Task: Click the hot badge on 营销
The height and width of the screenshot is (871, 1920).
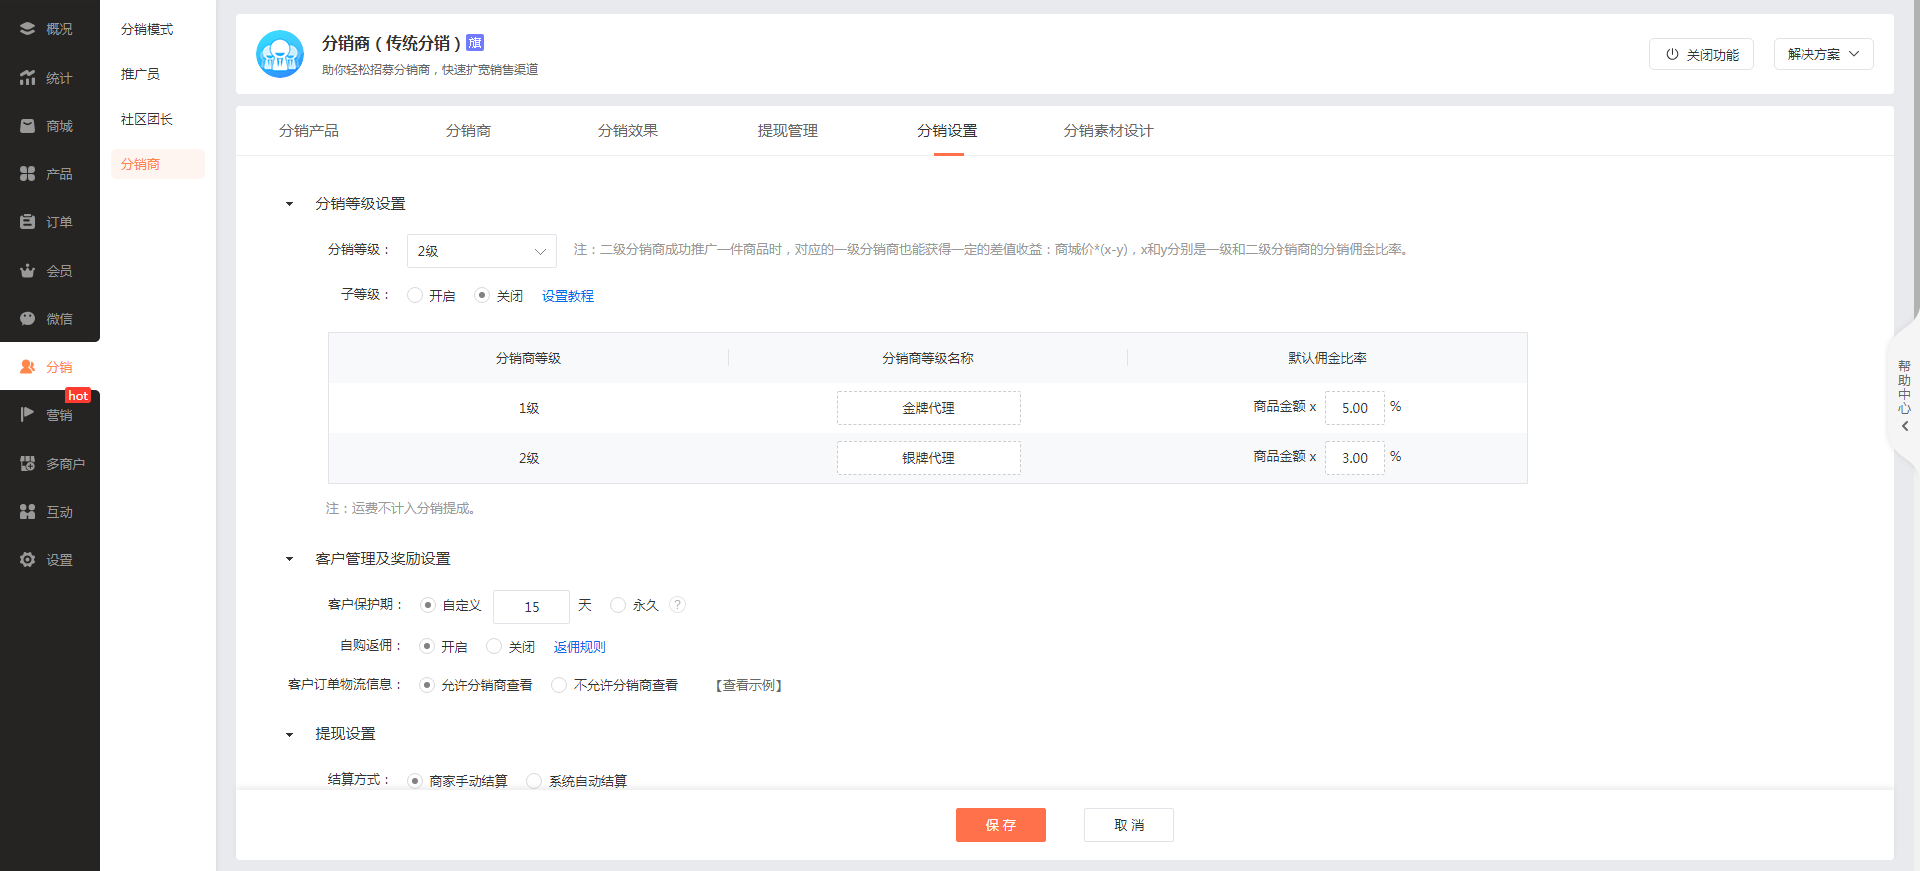Action: pos(78,396)
